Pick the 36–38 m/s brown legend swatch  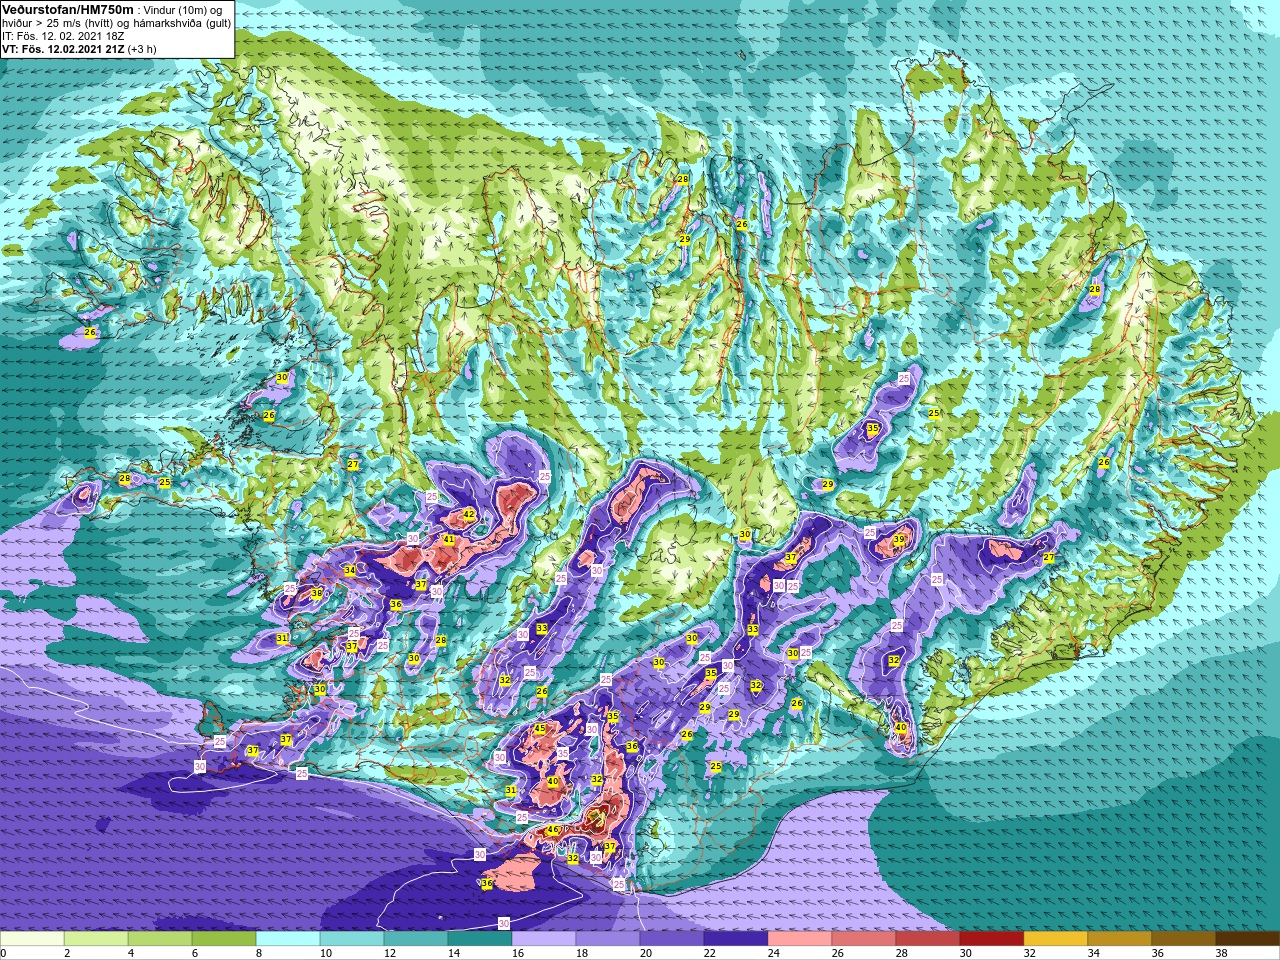point(1184,940)
